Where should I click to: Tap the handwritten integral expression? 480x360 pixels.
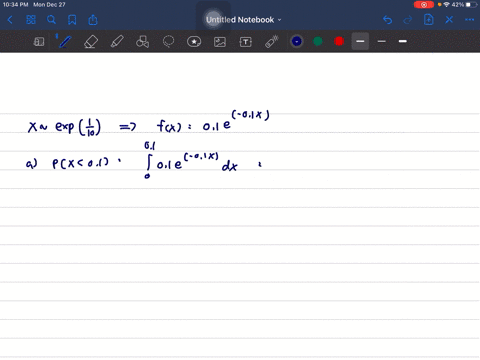point(191,161)
